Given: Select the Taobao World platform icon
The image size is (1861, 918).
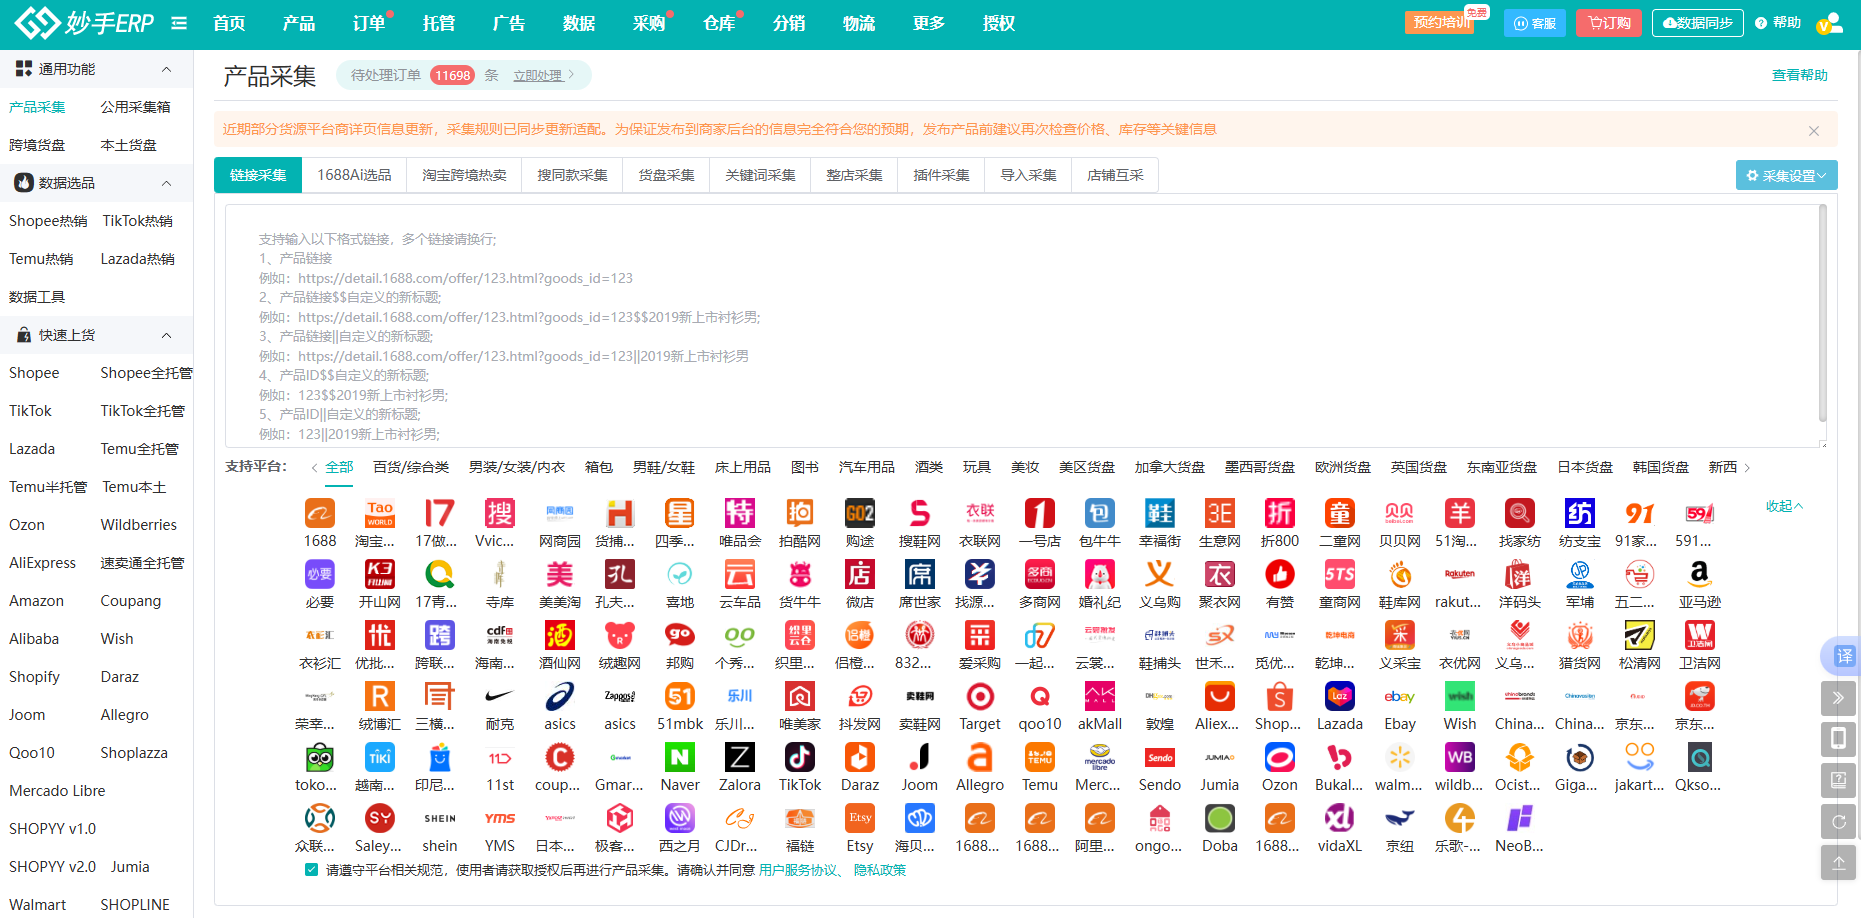Looking at the screenshot, I should click(380, 514).
